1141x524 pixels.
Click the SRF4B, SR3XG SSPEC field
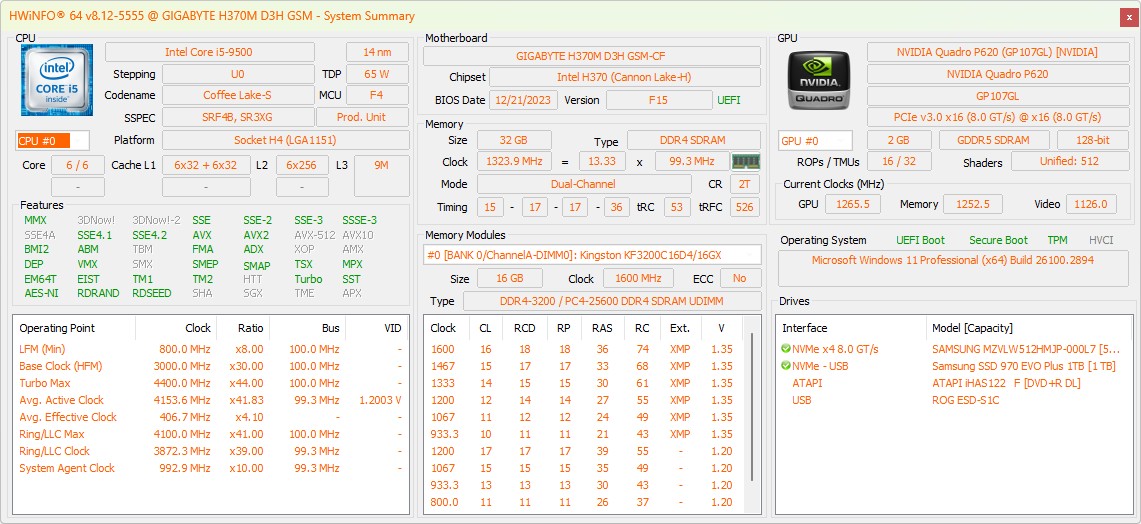[238, 117]
